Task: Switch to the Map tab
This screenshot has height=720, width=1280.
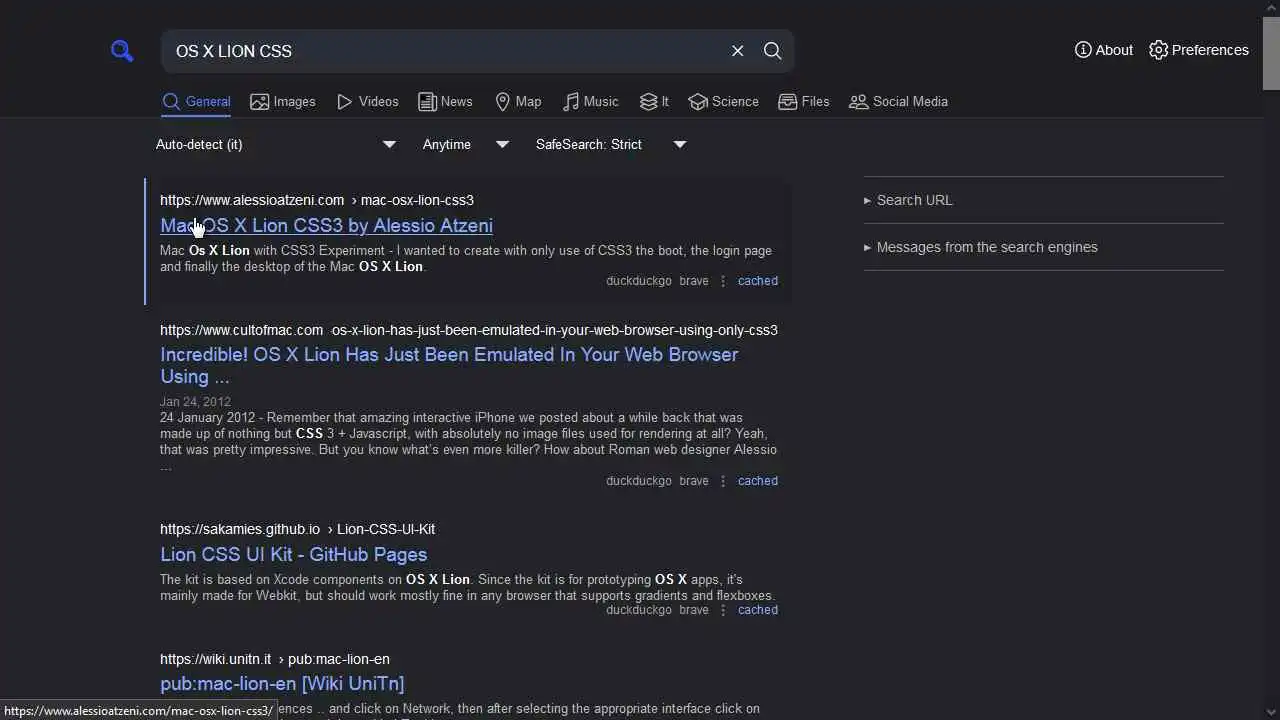Action: (x=518, y=101)
